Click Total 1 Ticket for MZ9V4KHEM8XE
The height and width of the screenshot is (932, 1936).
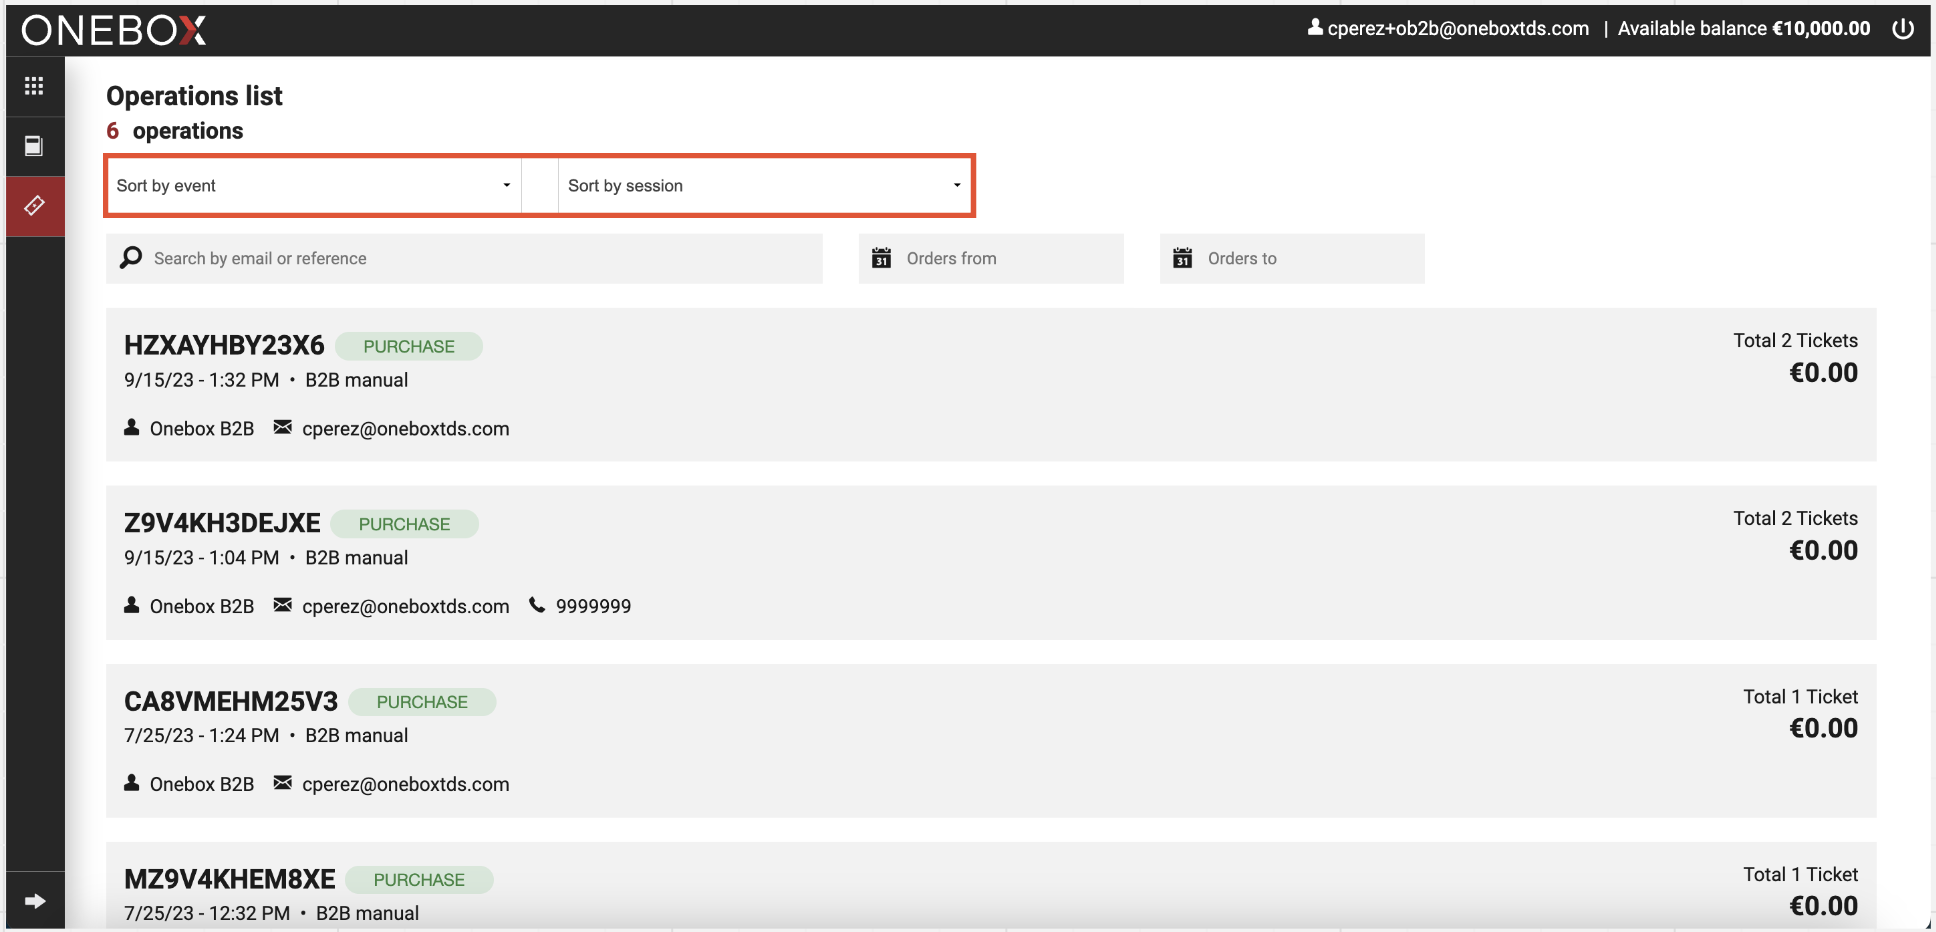[1801, 874]
